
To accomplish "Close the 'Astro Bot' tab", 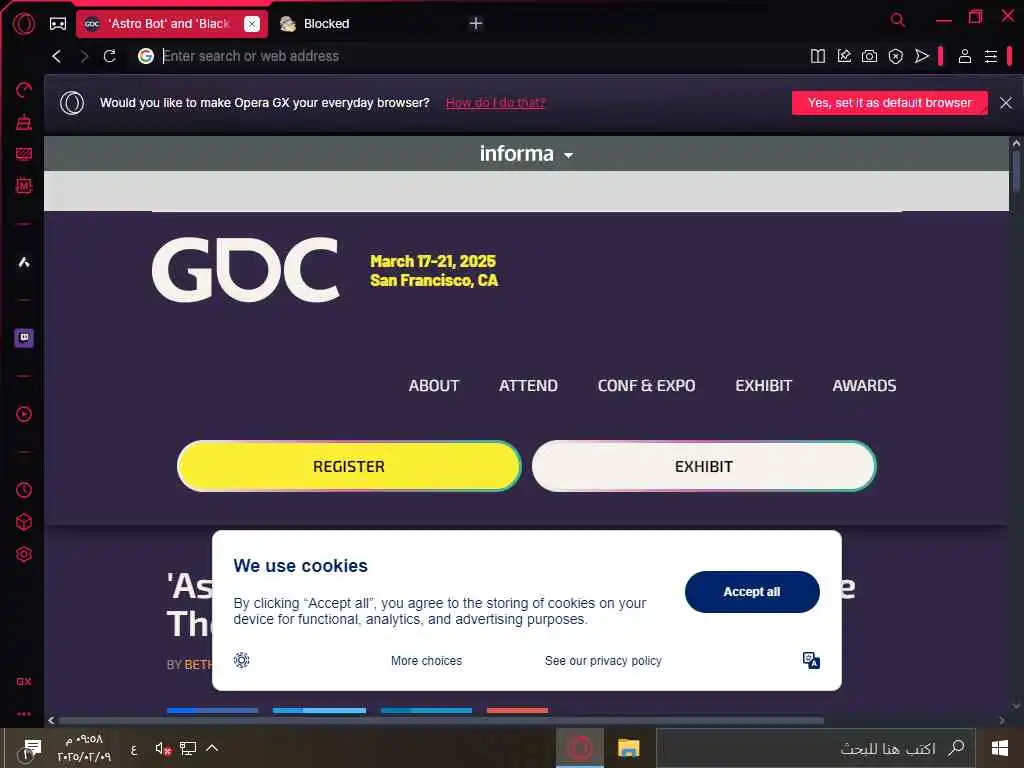I will point(252,24).
